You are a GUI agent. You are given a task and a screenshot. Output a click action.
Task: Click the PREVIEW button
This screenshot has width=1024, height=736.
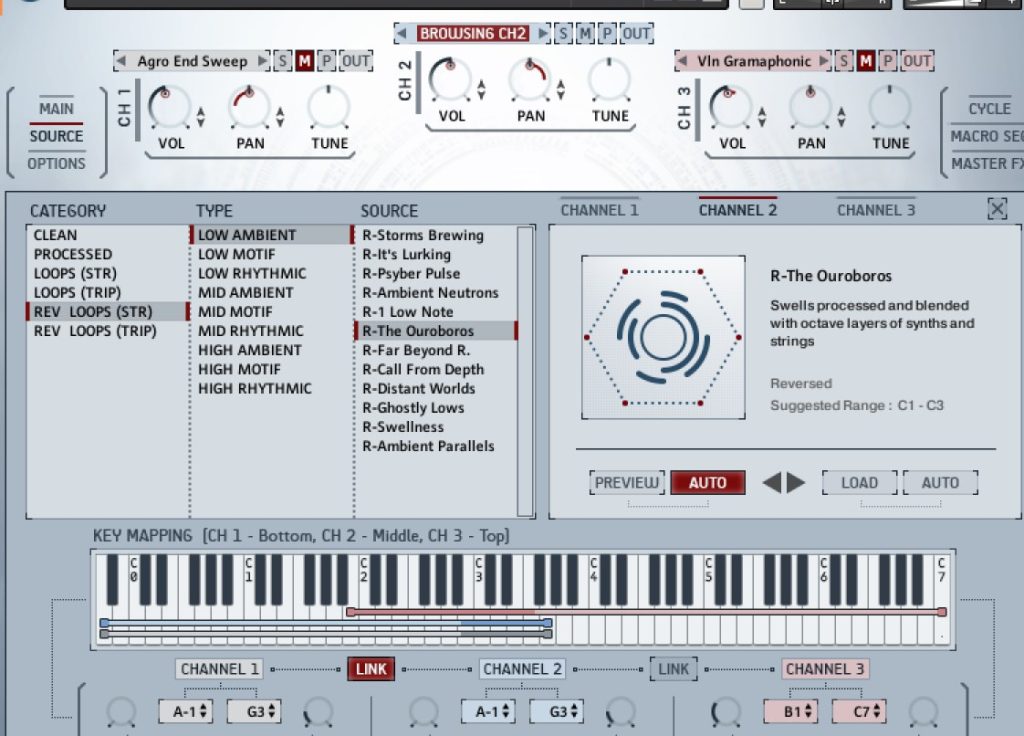628,483
